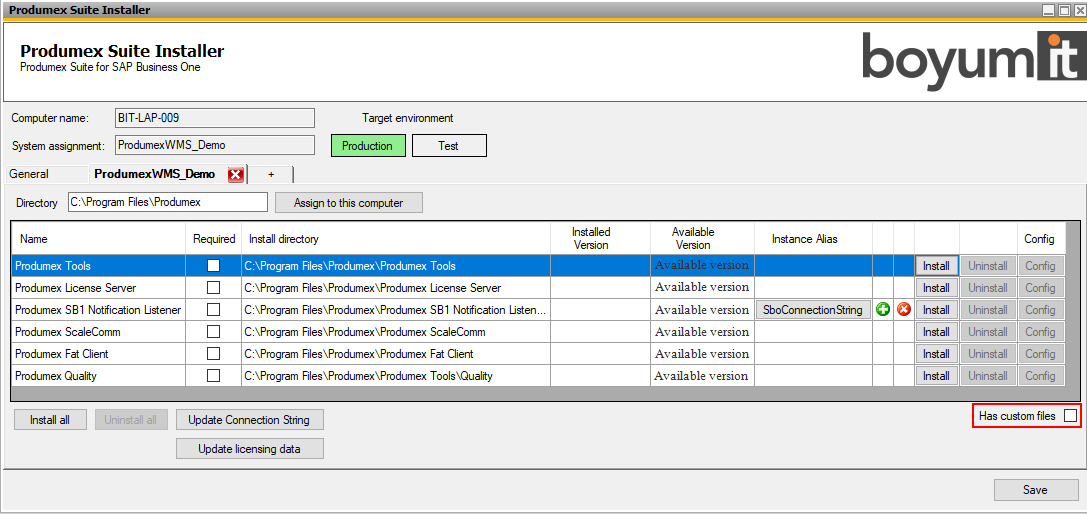Click red remove icon in Notification Listener row

tap(904, 310)
